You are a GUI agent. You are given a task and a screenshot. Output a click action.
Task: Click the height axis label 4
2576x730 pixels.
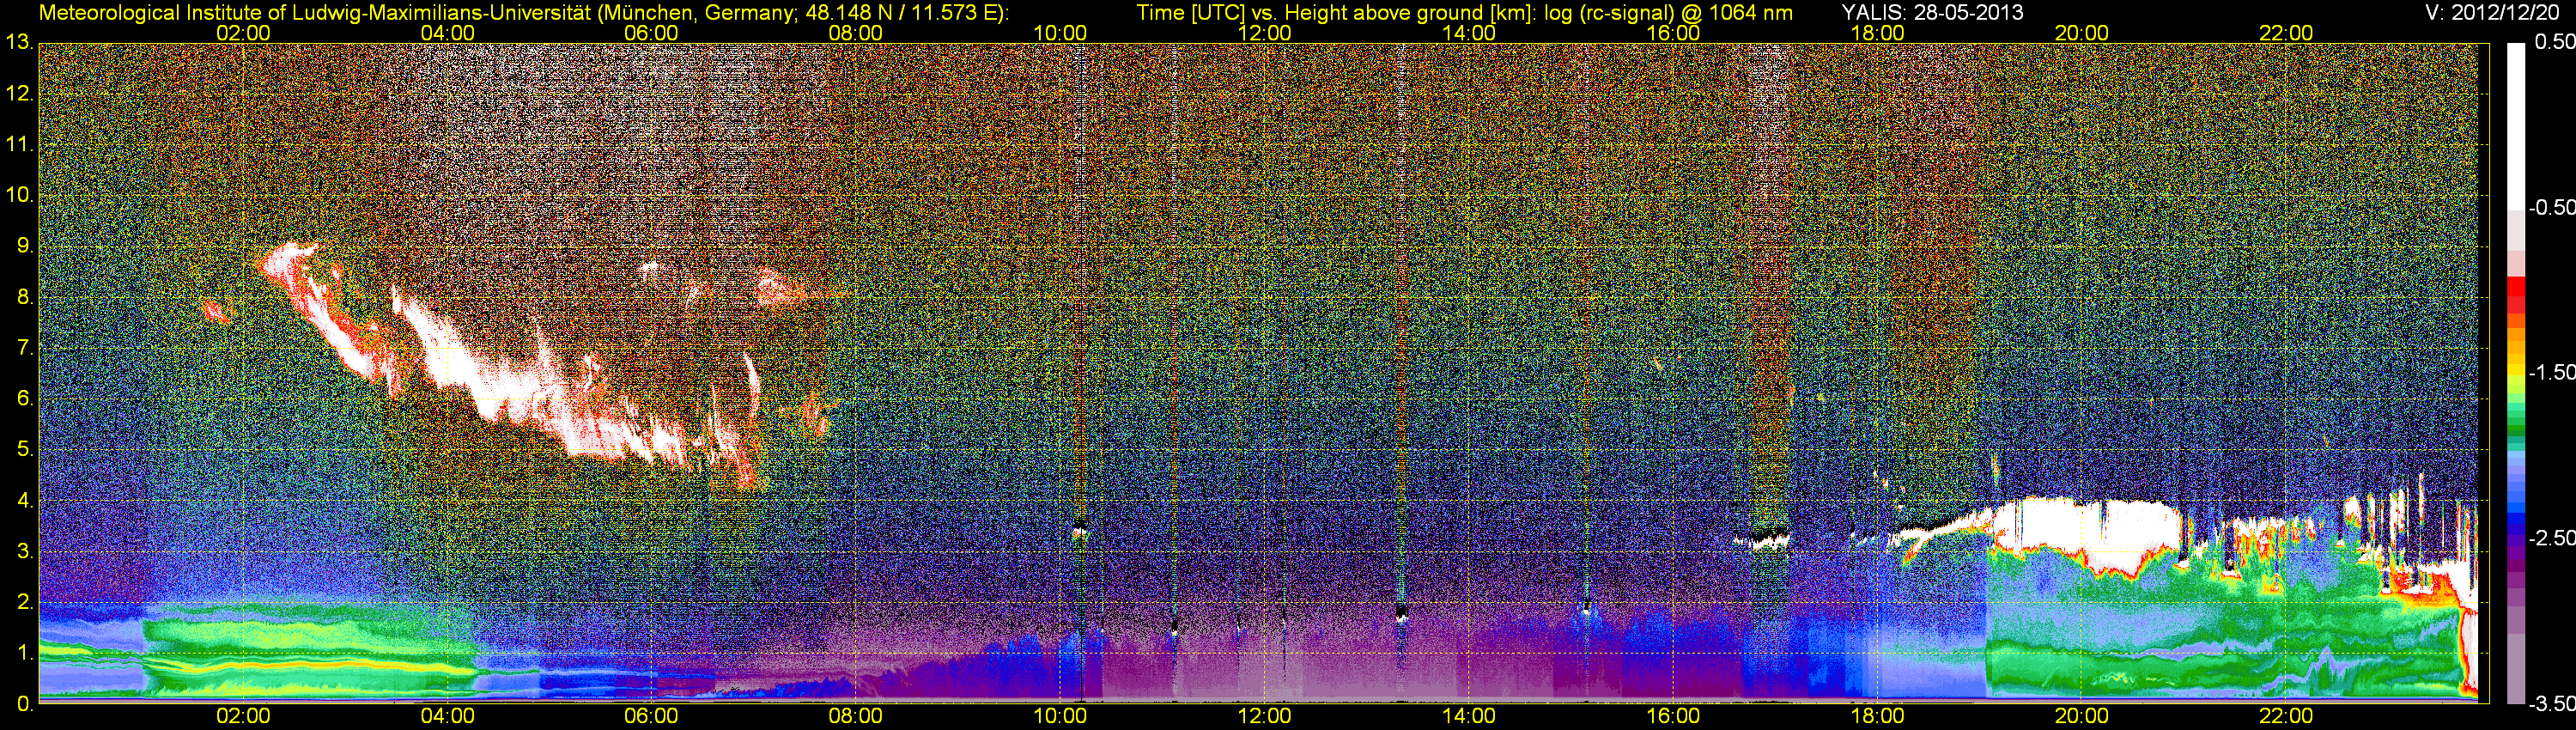(x=24, y=500)
